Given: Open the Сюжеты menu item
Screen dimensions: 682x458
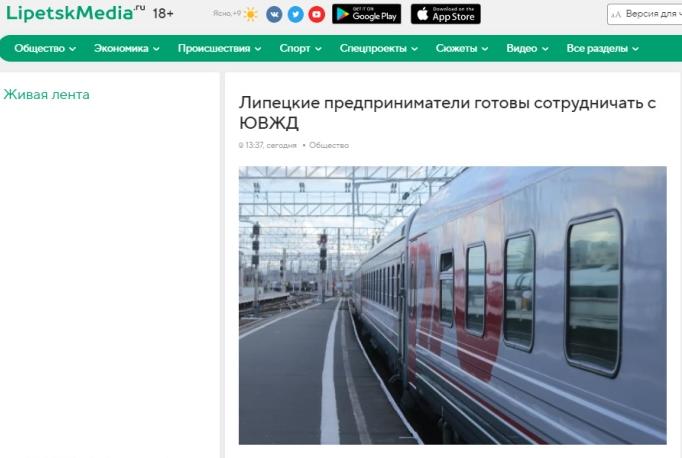Looking at the screenshot, I should coord(456,48).
